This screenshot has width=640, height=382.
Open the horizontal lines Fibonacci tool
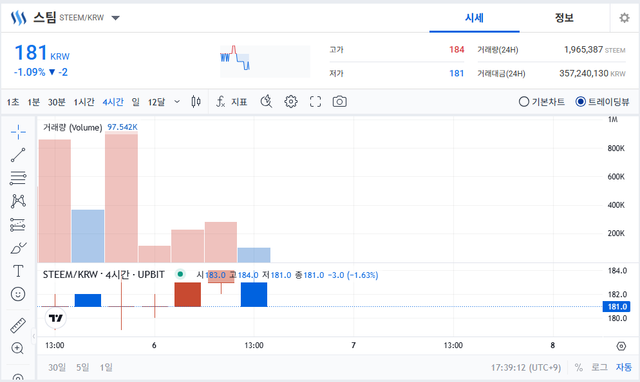[x=18, y=178]
